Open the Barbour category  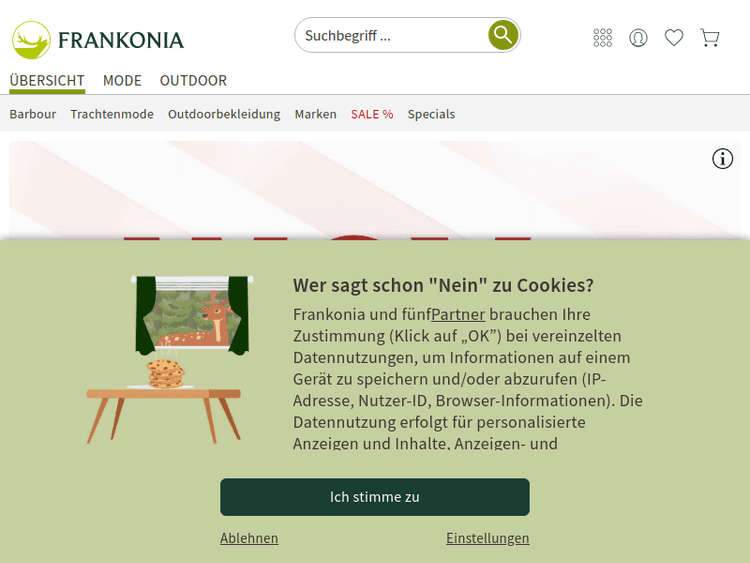tap(33, 114)
